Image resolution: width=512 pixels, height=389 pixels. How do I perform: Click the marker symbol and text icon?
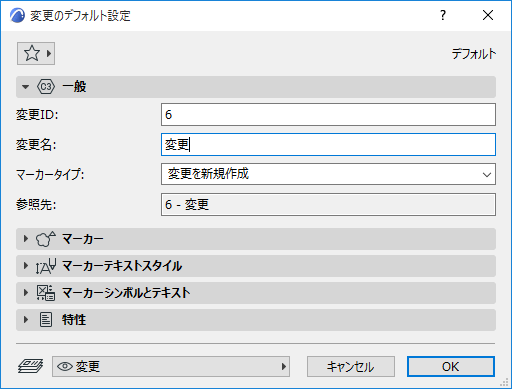pyautogui.click(x=46, y=293)
